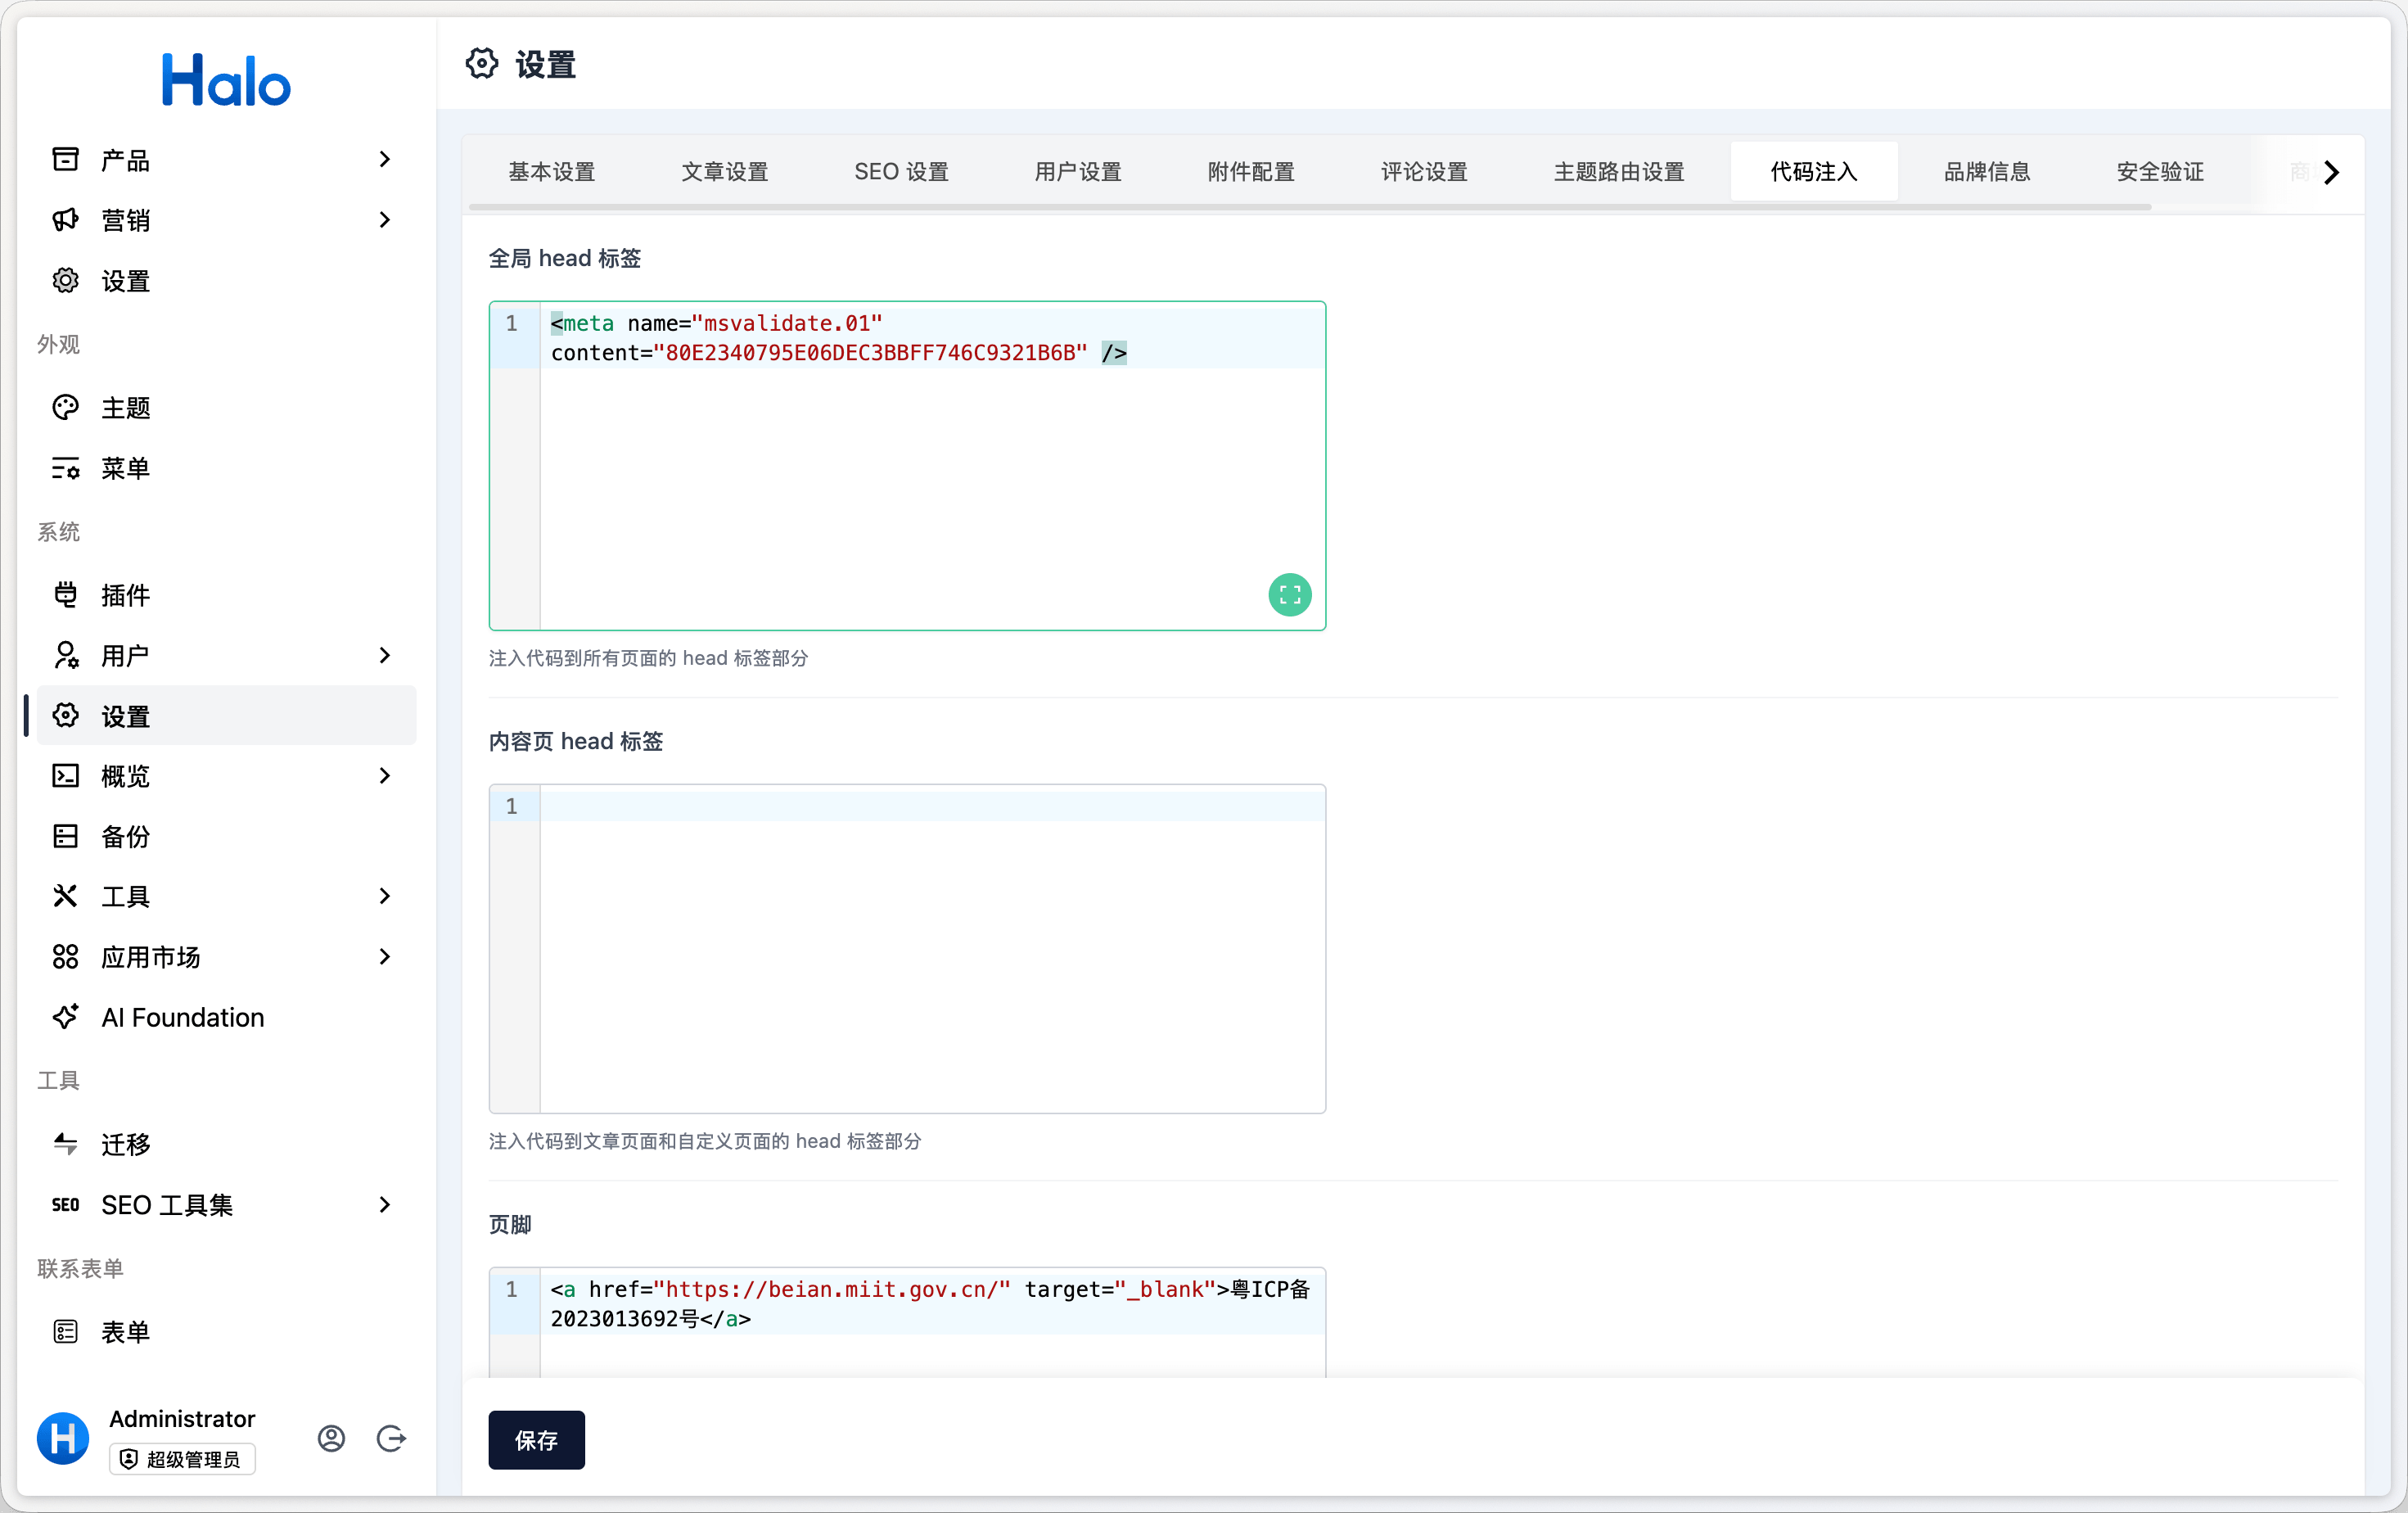Click the 备份 storage icon
The width and height of the screenshot is (2408, 1513).
click(65, 836)
